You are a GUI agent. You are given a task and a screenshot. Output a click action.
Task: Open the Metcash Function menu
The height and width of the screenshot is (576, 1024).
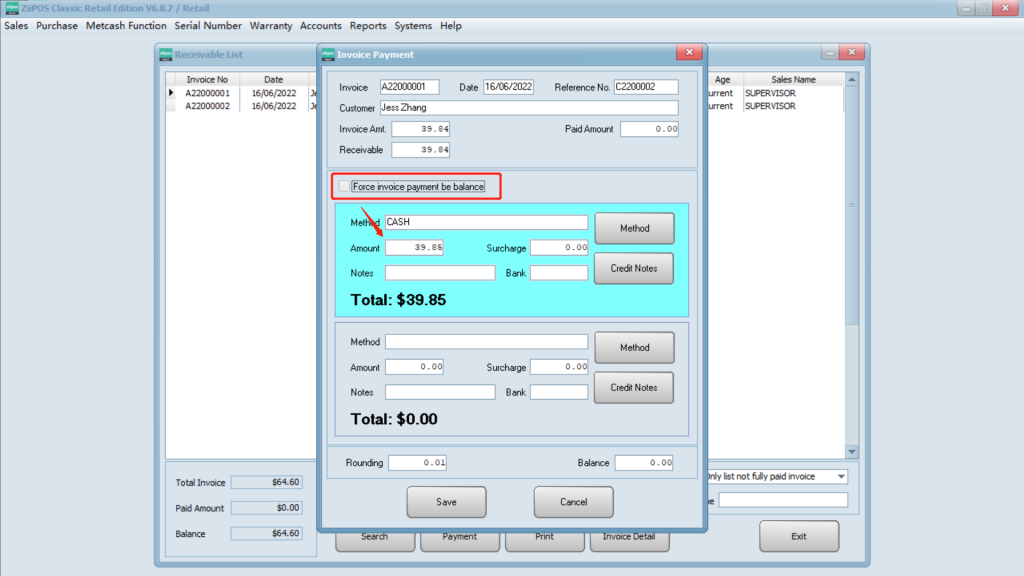(x=126, y=26)
